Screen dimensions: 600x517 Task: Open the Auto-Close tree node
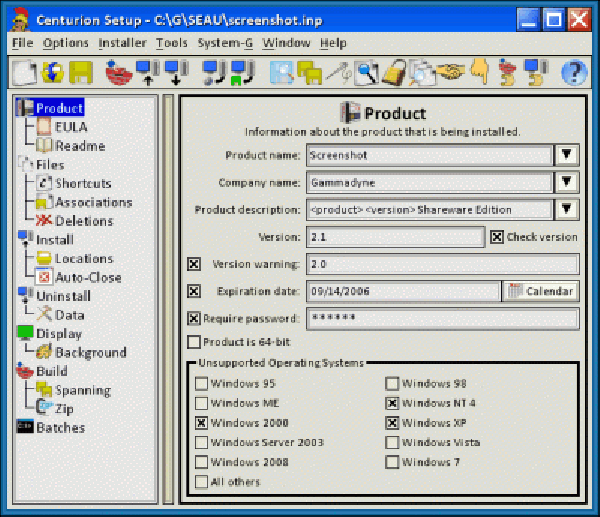pos(87,277)
